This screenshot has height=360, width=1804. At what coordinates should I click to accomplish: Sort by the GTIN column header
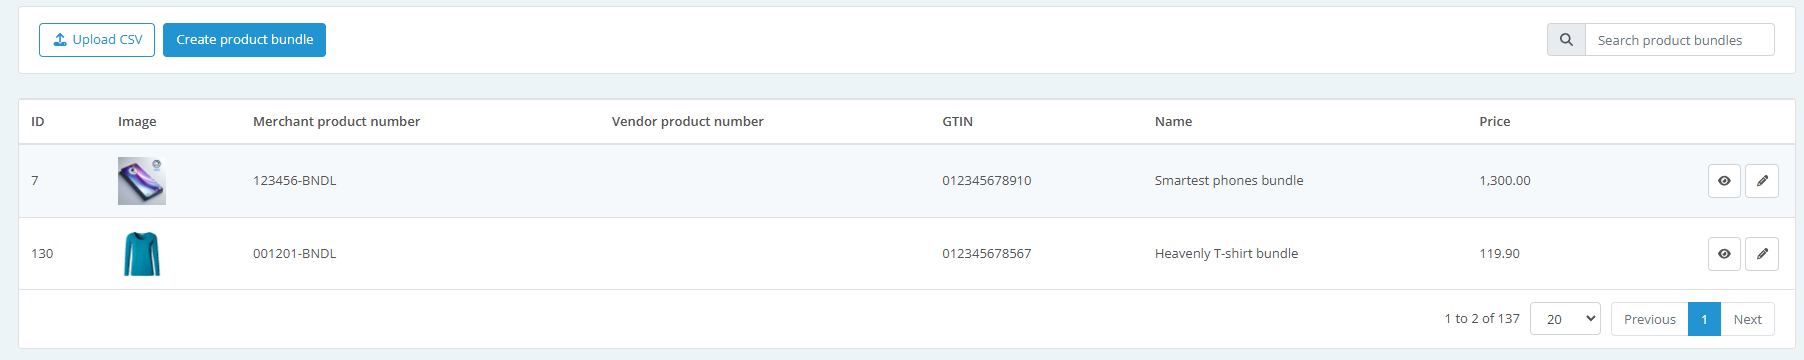(x=957, y=121)
